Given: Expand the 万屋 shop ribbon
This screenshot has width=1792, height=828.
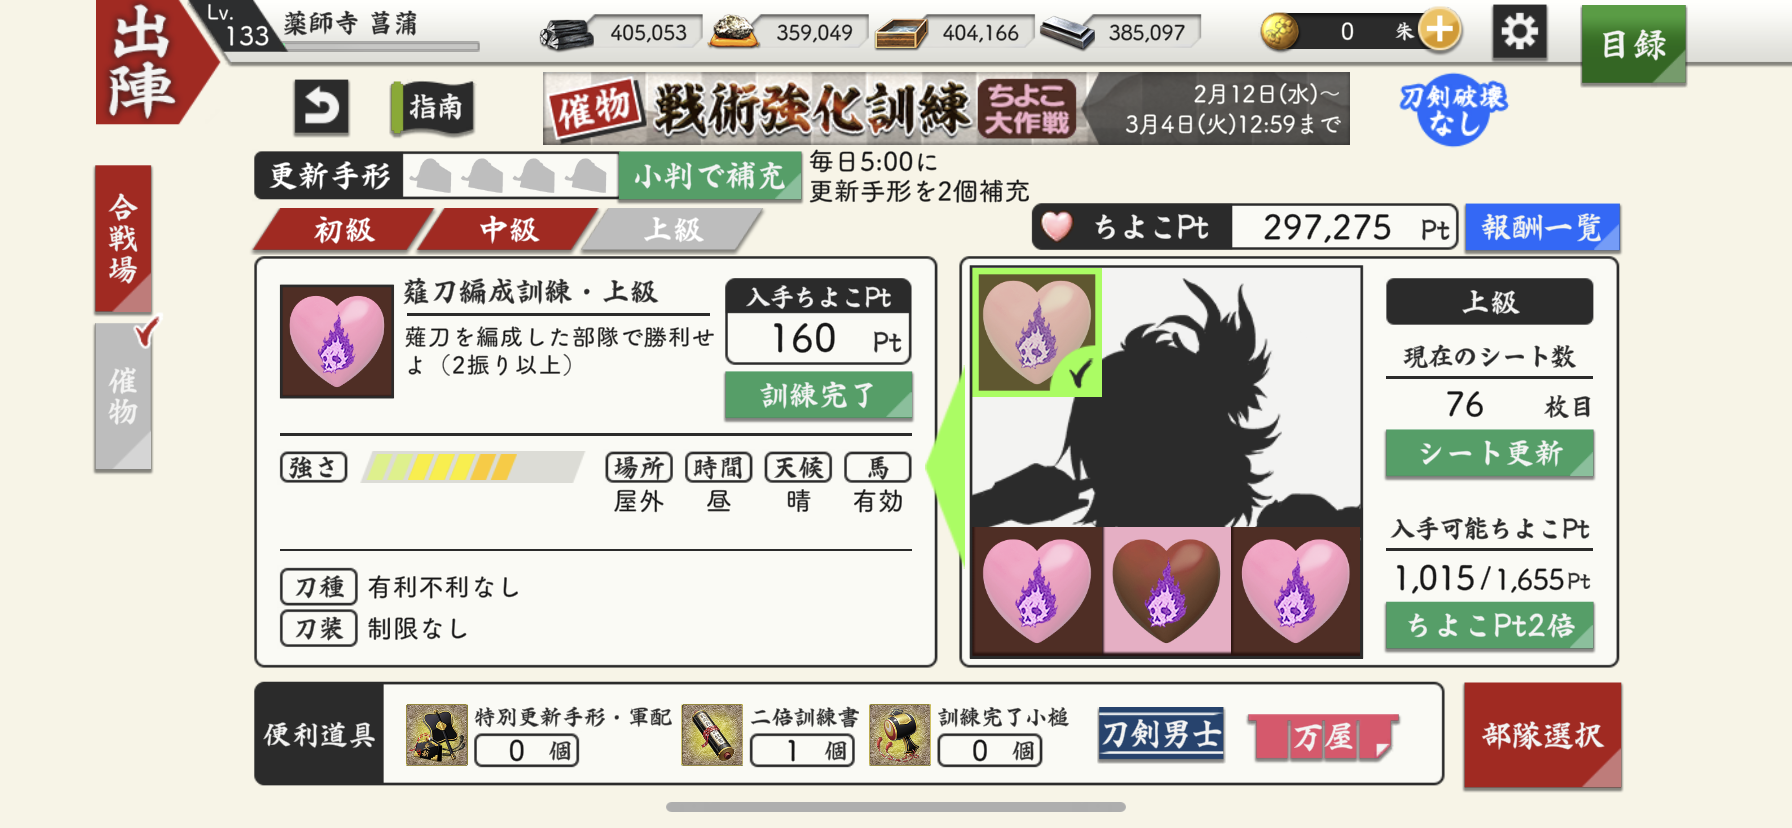Looking at the screenshot, I should click(1323, 738).
